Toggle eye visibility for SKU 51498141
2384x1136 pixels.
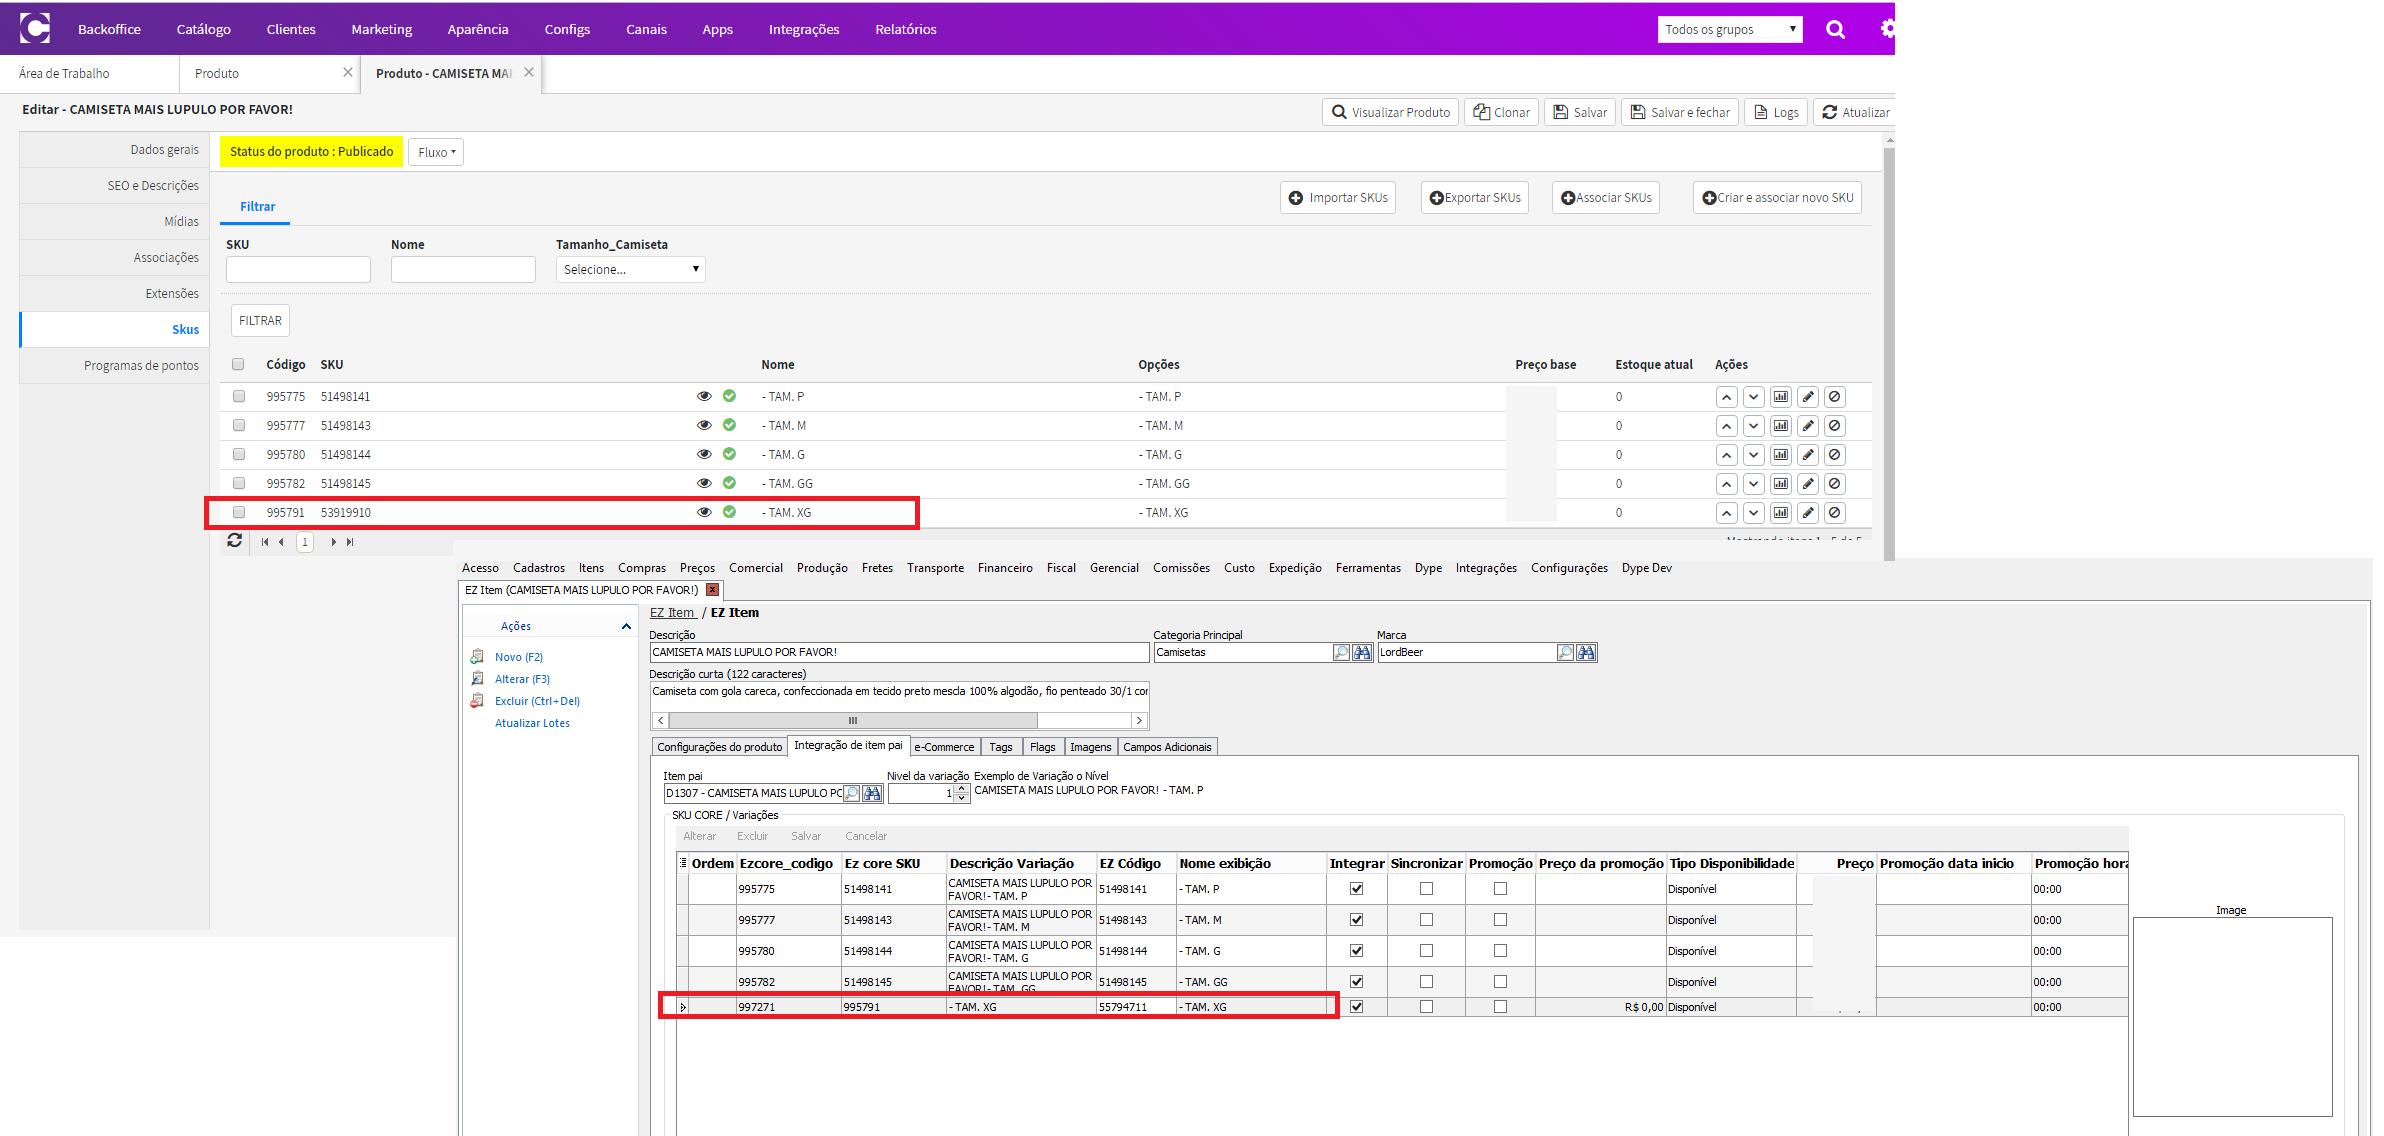point(704,397)
